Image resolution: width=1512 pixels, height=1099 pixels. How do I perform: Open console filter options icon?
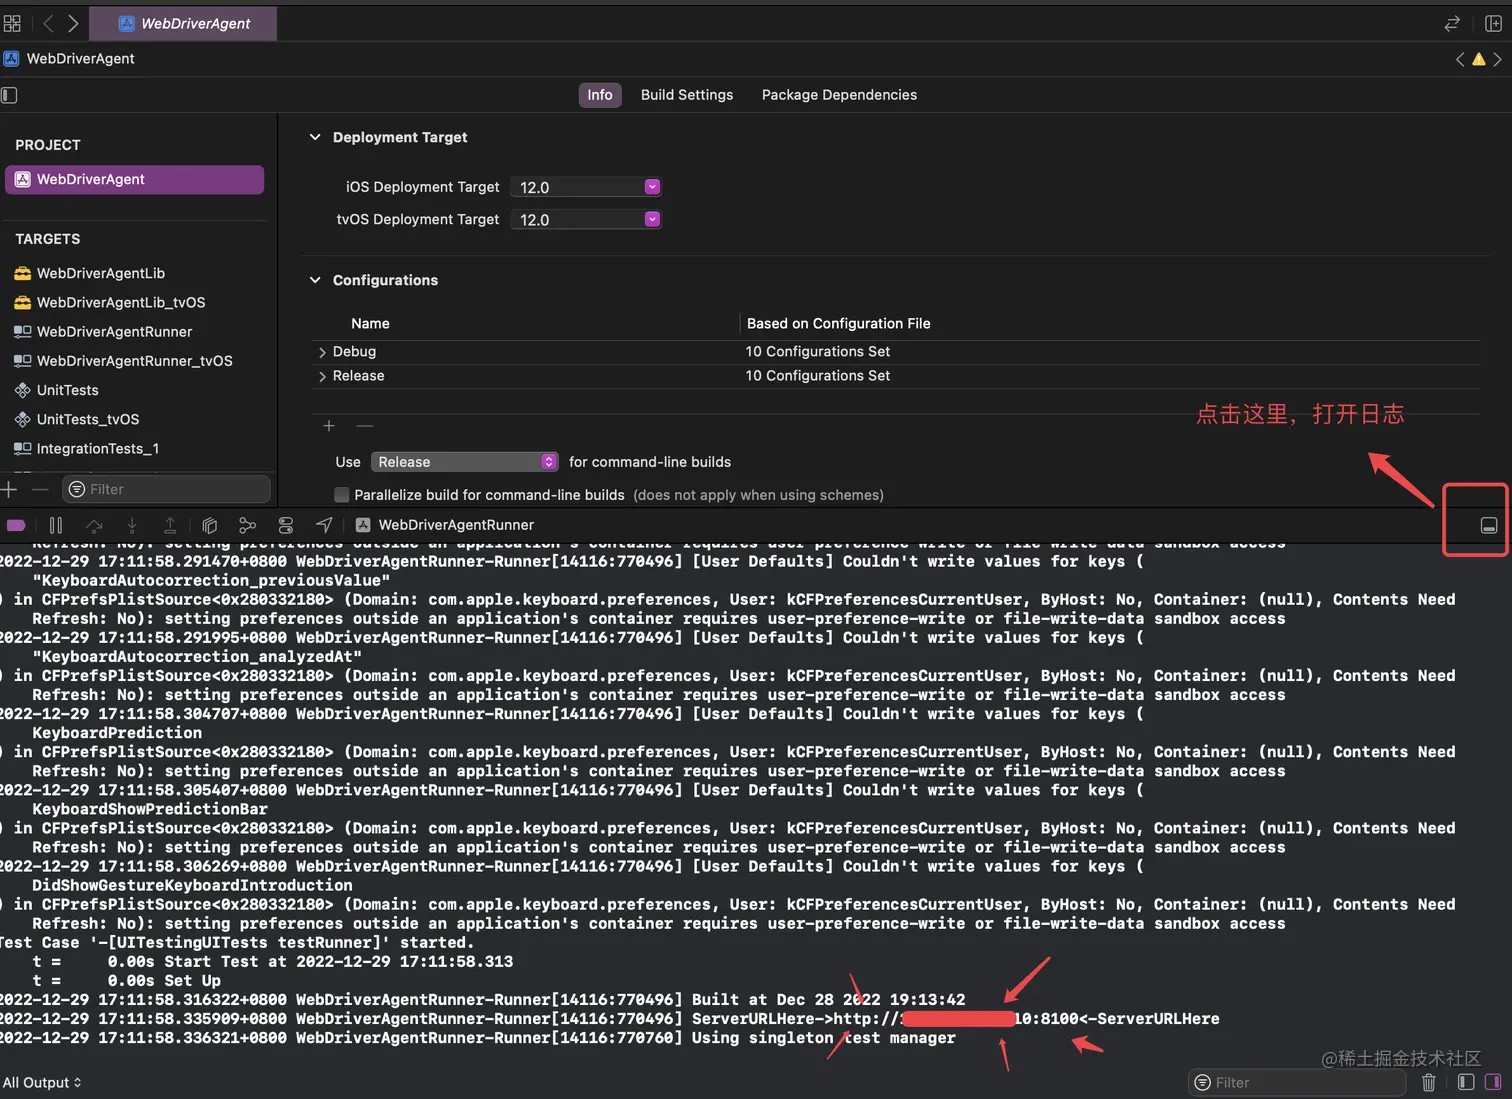[1203, 1082]
